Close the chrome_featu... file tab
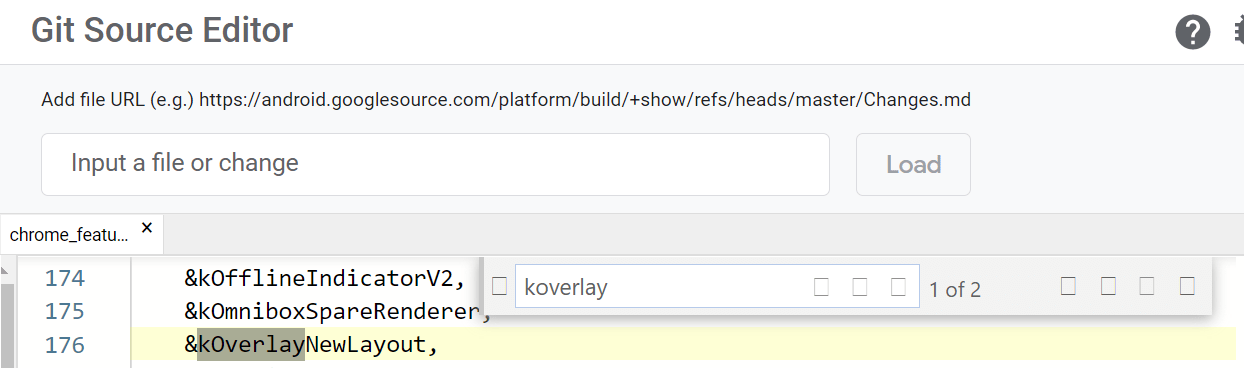Image resolution: width=1244 pixels, height=368 pixels. click(147, 228)
